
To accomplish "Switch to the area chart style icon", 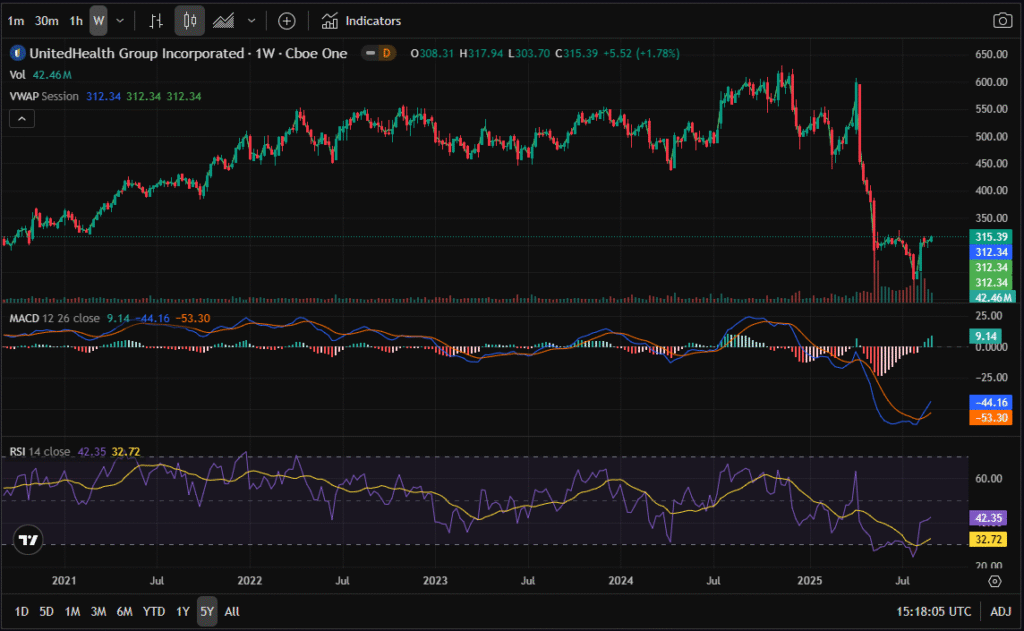I will pyautogui.click(x=224, y=20).
